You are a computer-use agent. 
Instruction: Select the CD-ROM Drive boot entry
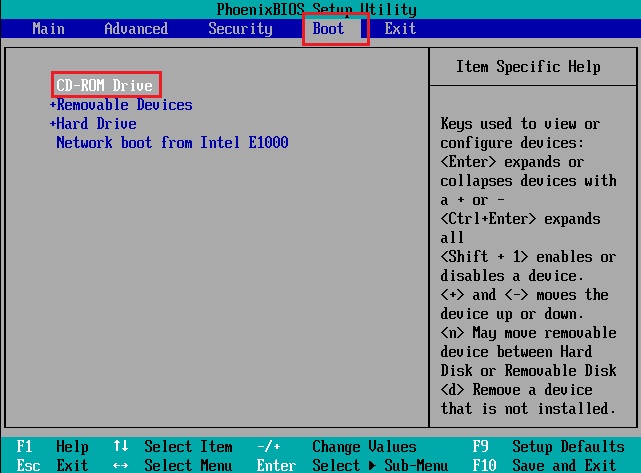pos(105,85)
